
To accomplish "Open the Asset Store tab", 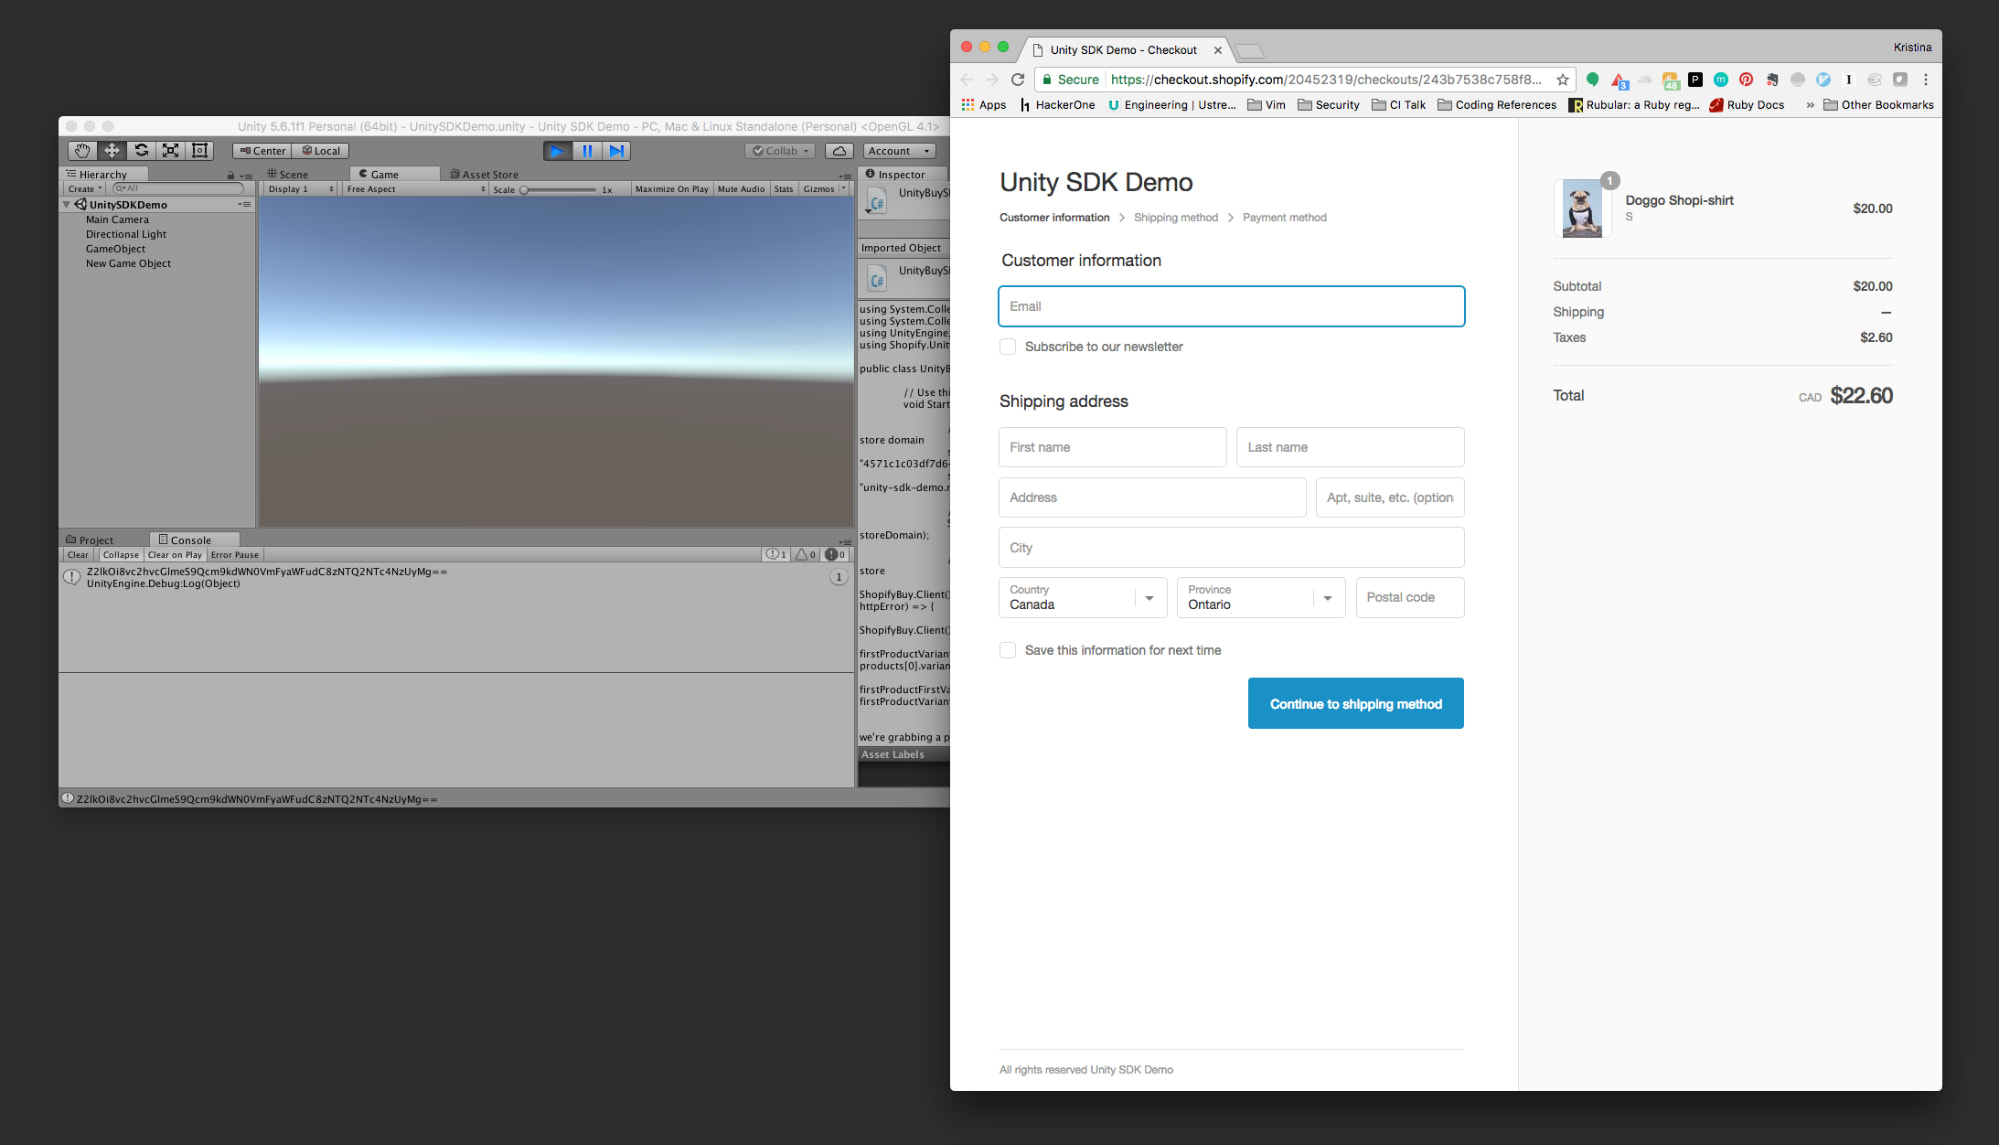I will 485,173.
